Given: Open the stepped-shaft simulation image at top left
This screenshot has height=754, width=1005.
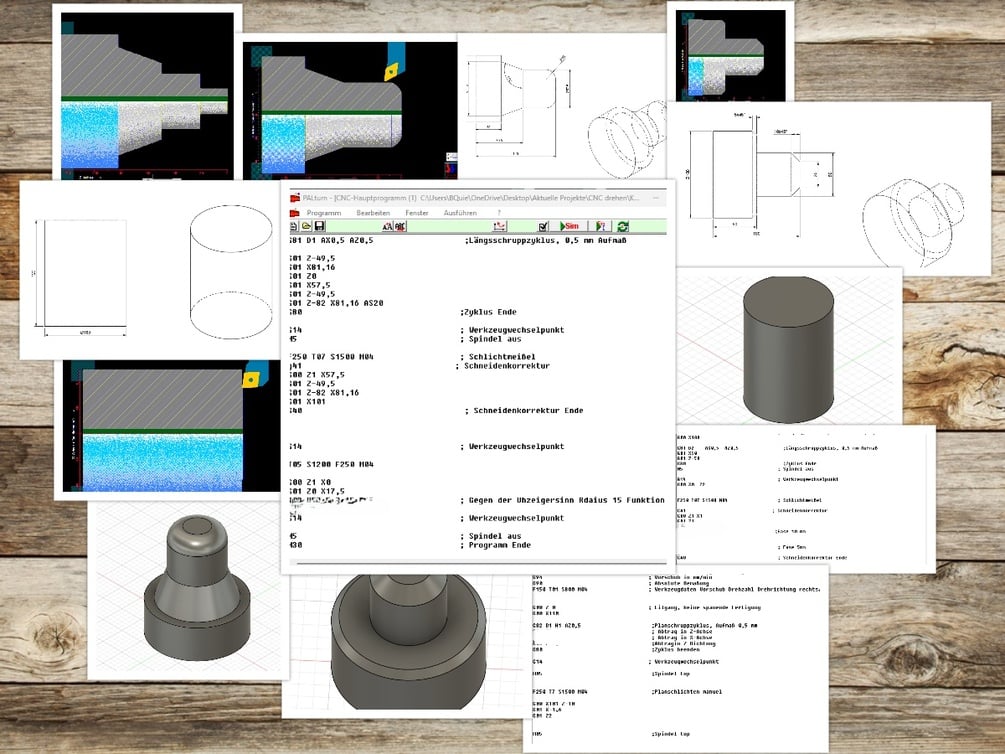Looking at the screenshot, I should pos(147,96).
